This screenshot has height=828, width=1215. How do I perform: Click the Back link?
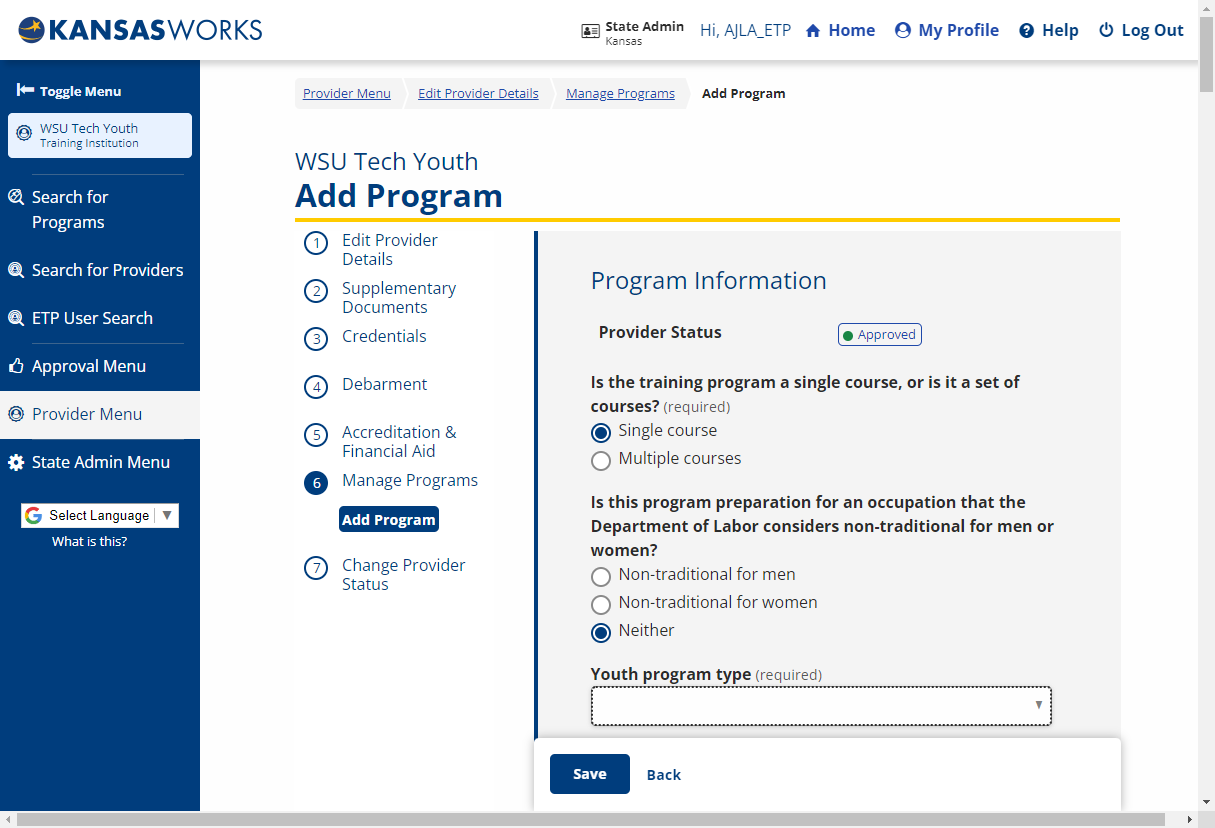664,775
